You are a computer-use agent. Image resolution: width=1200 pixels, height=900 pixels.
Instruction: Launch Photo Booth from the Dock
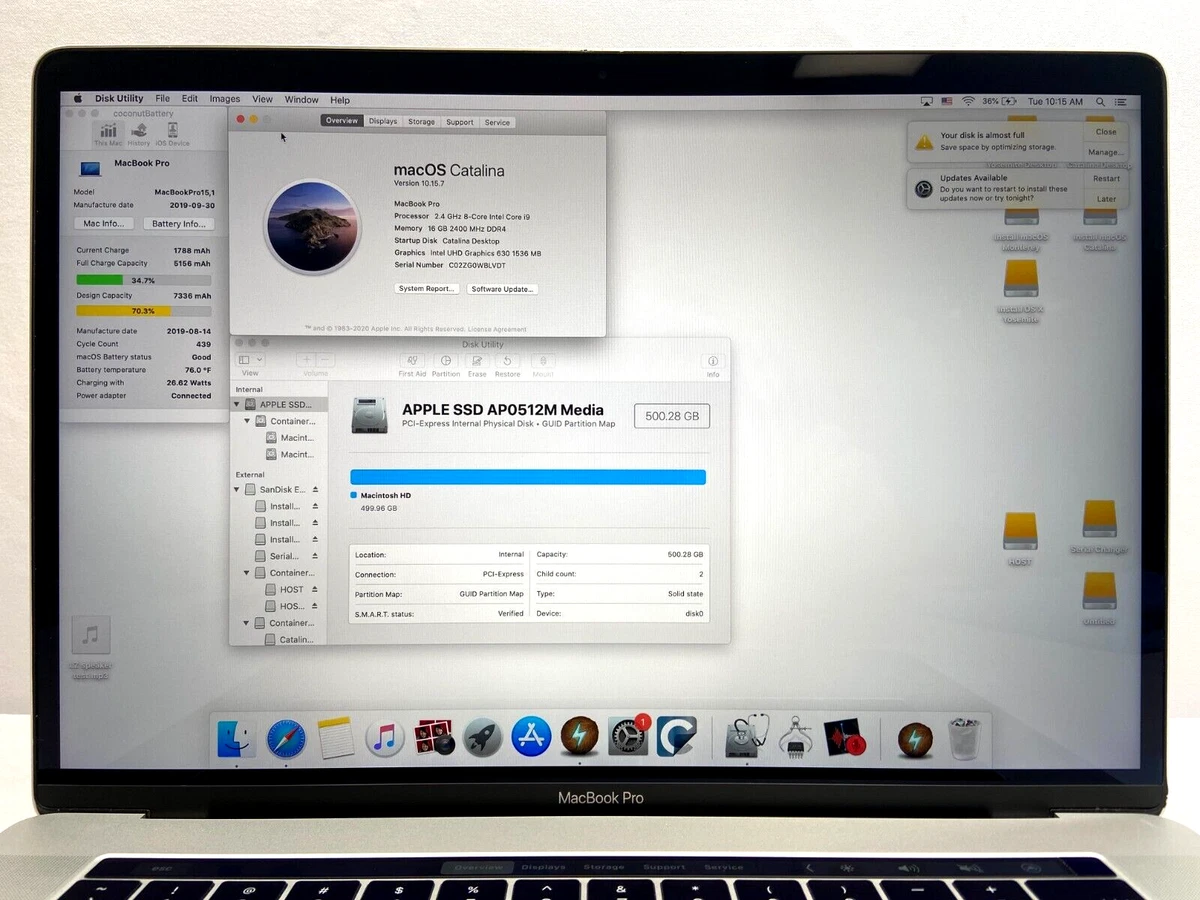click(x=434, y=738)
